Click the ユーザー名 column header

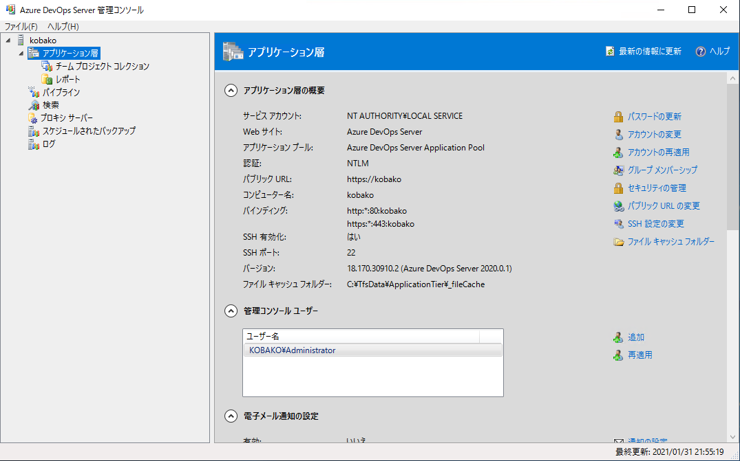tap(362, 336)
